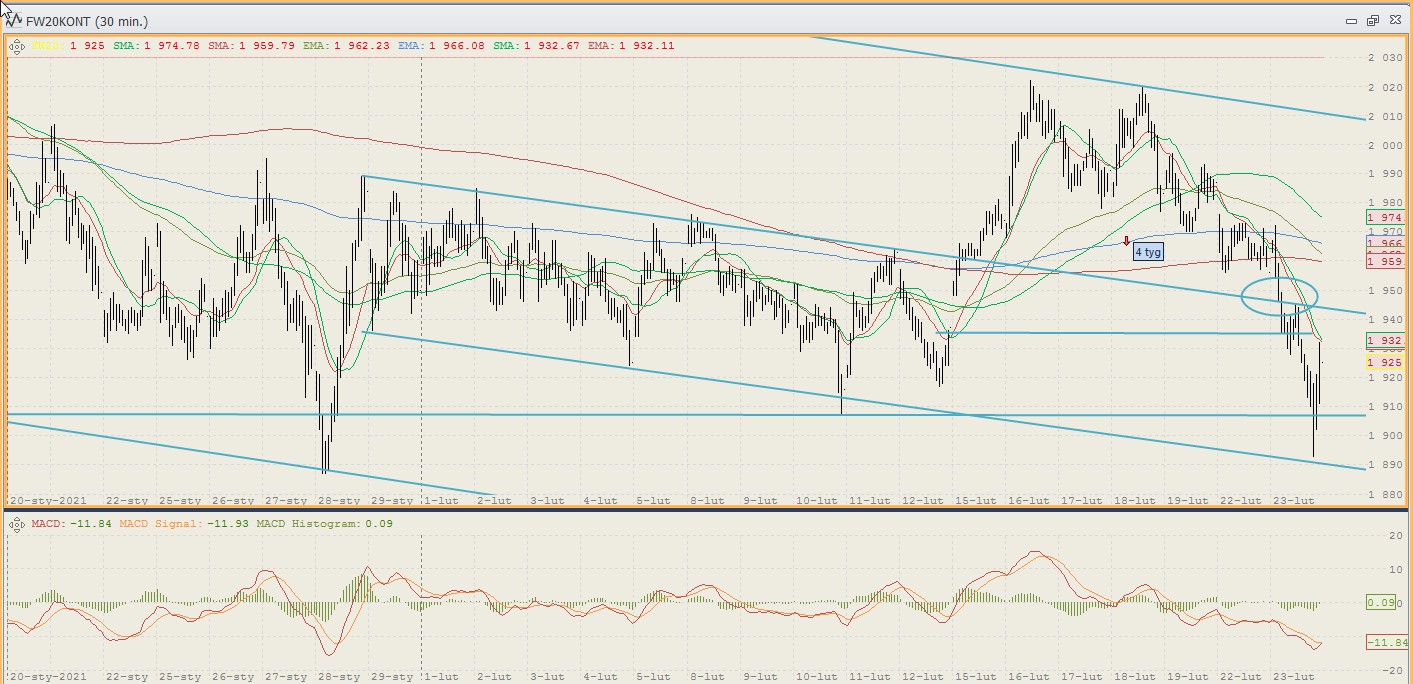
Task: Select the blue ellipse drawn on the chart
Action: (x=1279, y=296)
